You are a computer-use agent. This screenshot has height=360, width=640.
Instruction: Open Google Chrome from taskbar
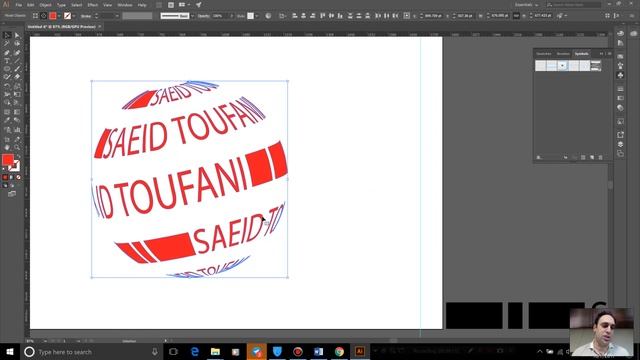tap(339, 351)
